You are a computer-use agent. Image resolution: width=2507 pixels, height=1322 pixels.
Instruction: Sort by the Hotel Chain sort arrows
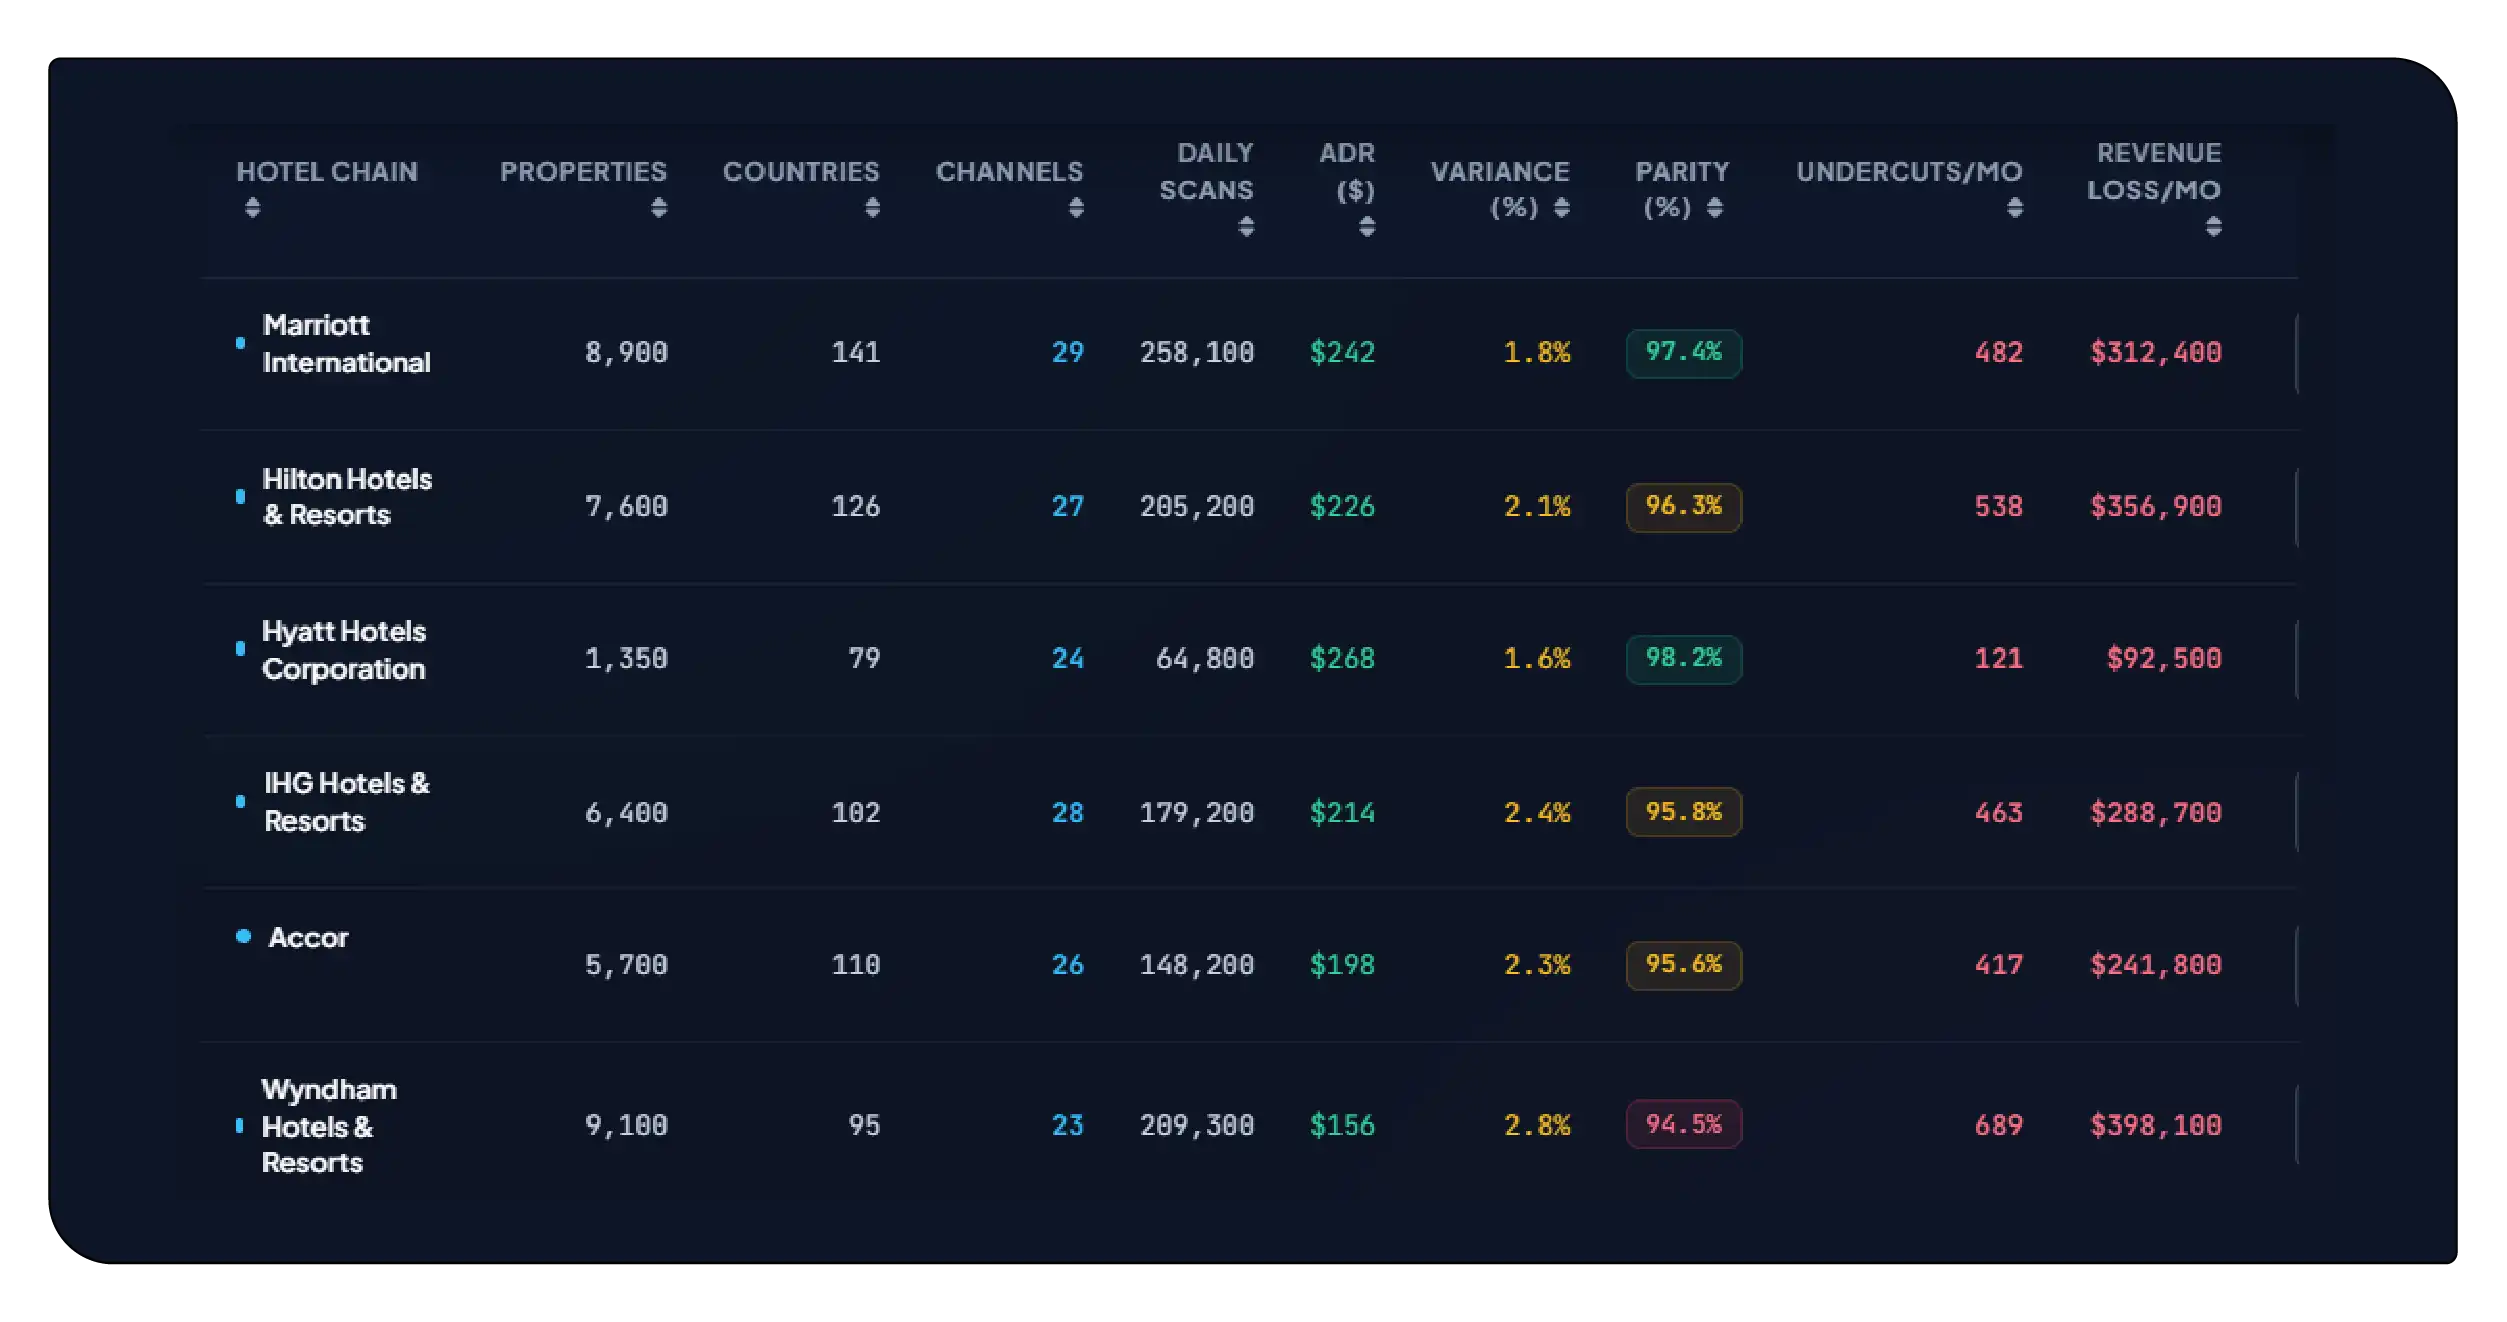(253, 207)
